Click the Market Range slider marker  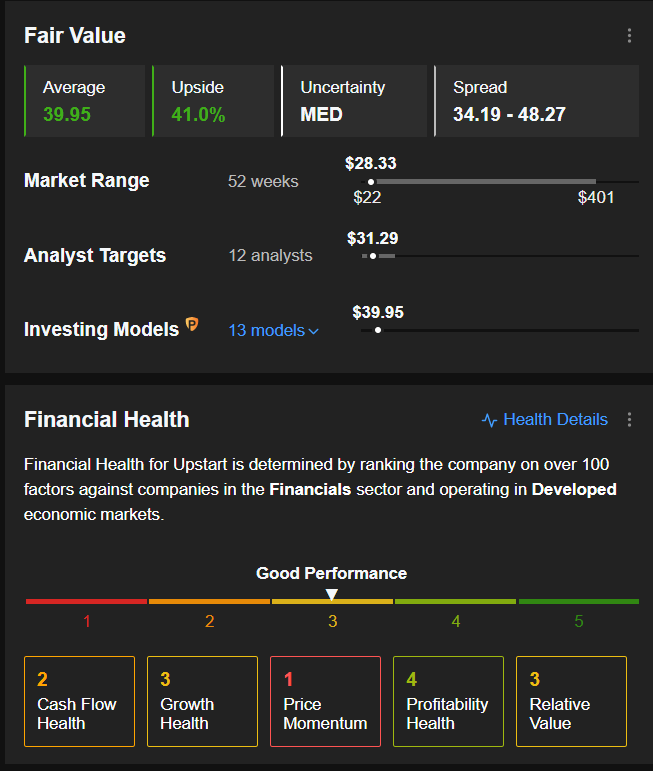click(371, 181)
